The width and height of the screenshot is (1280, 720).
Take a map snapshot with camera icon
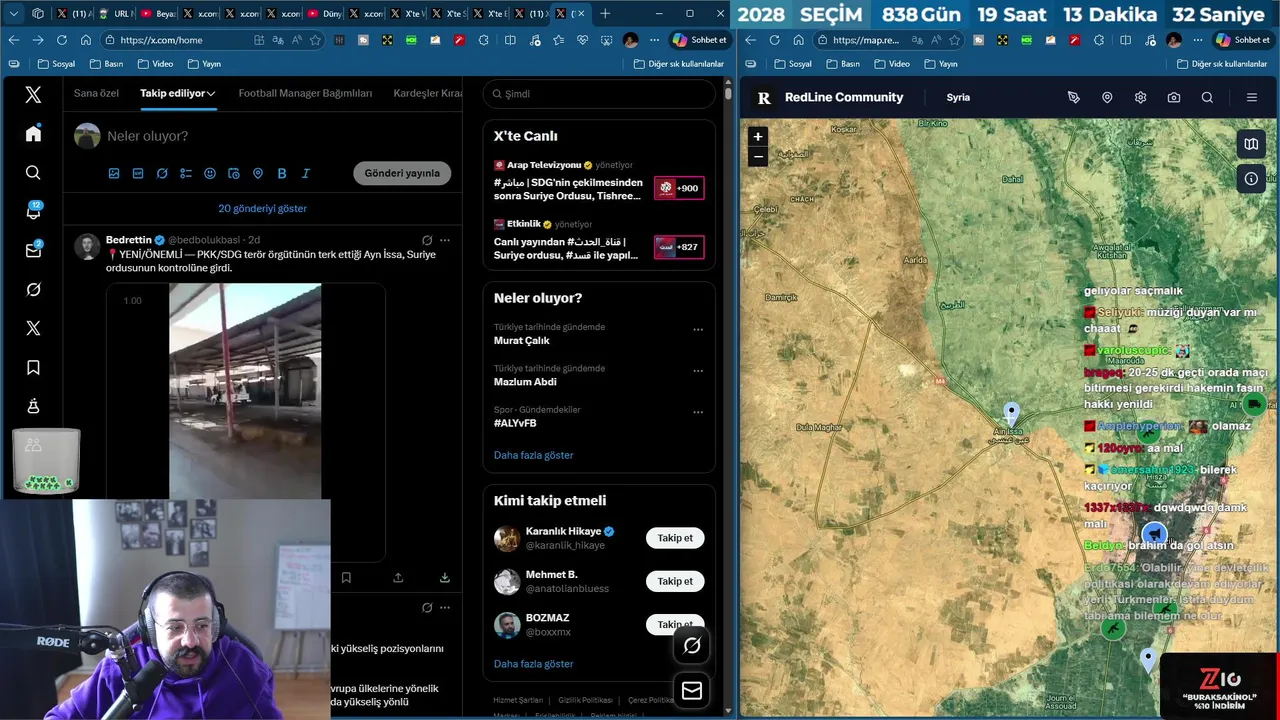(1174, 97)
